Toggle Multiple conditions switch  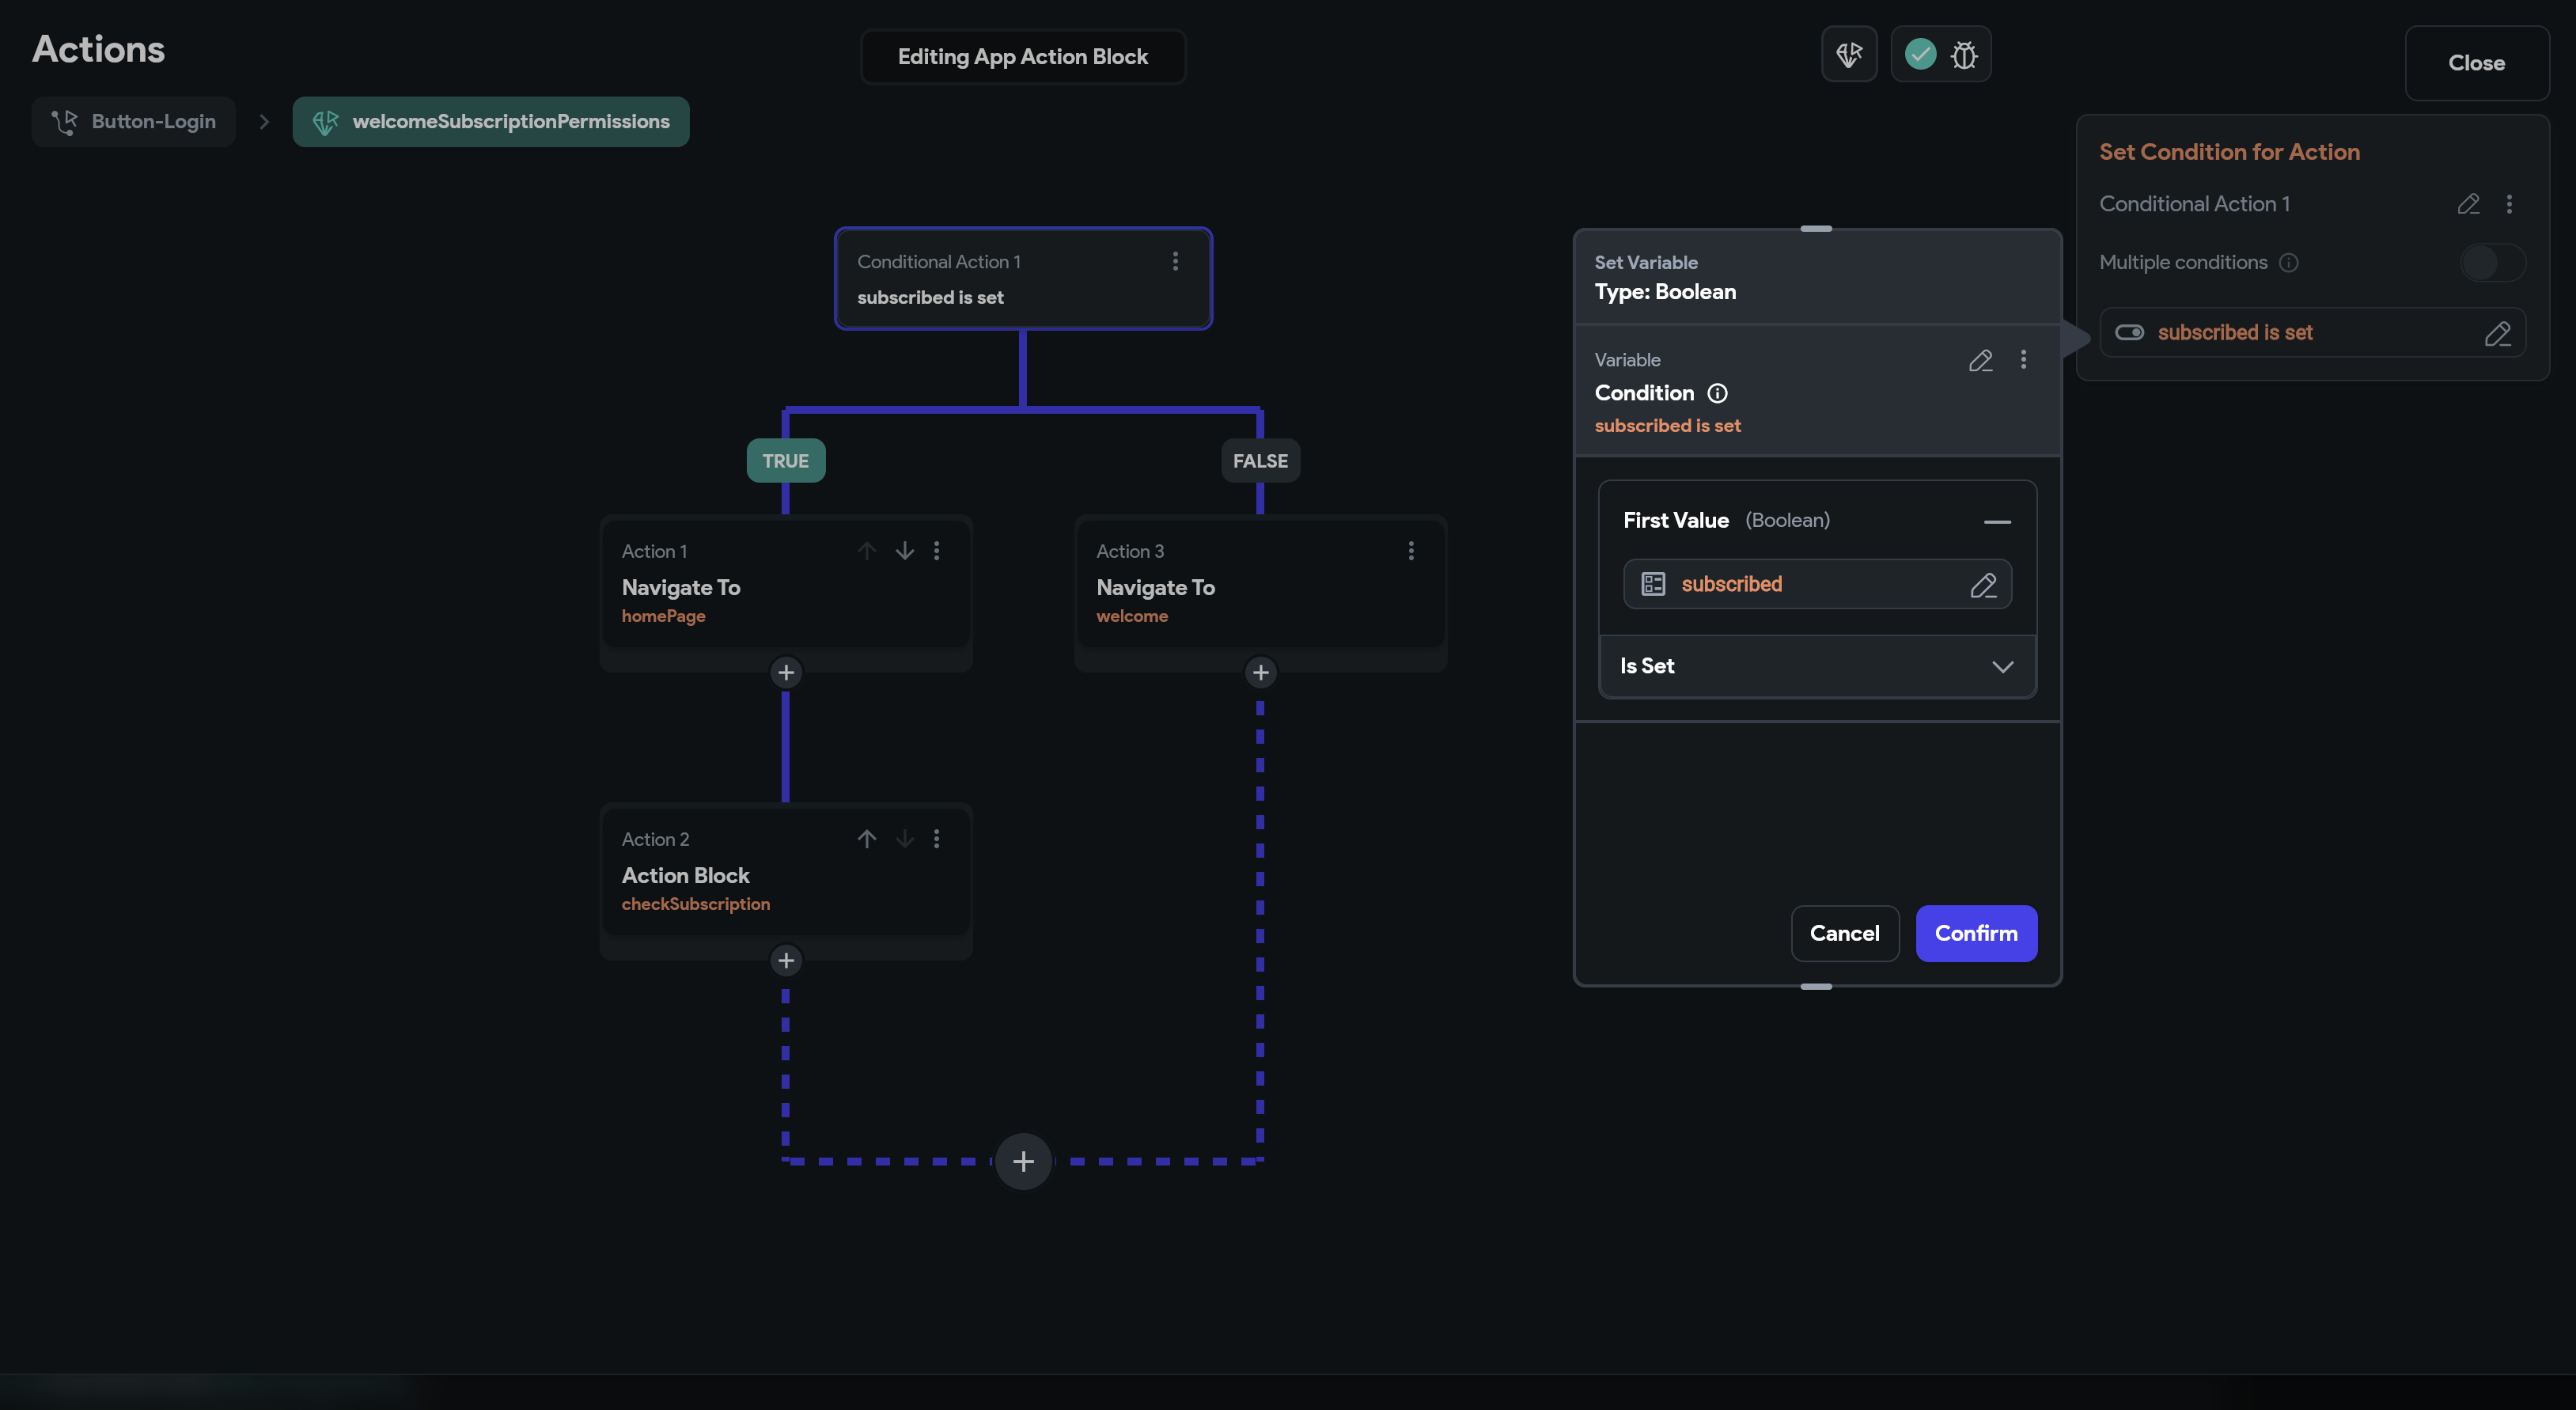tap(2491, 263)
